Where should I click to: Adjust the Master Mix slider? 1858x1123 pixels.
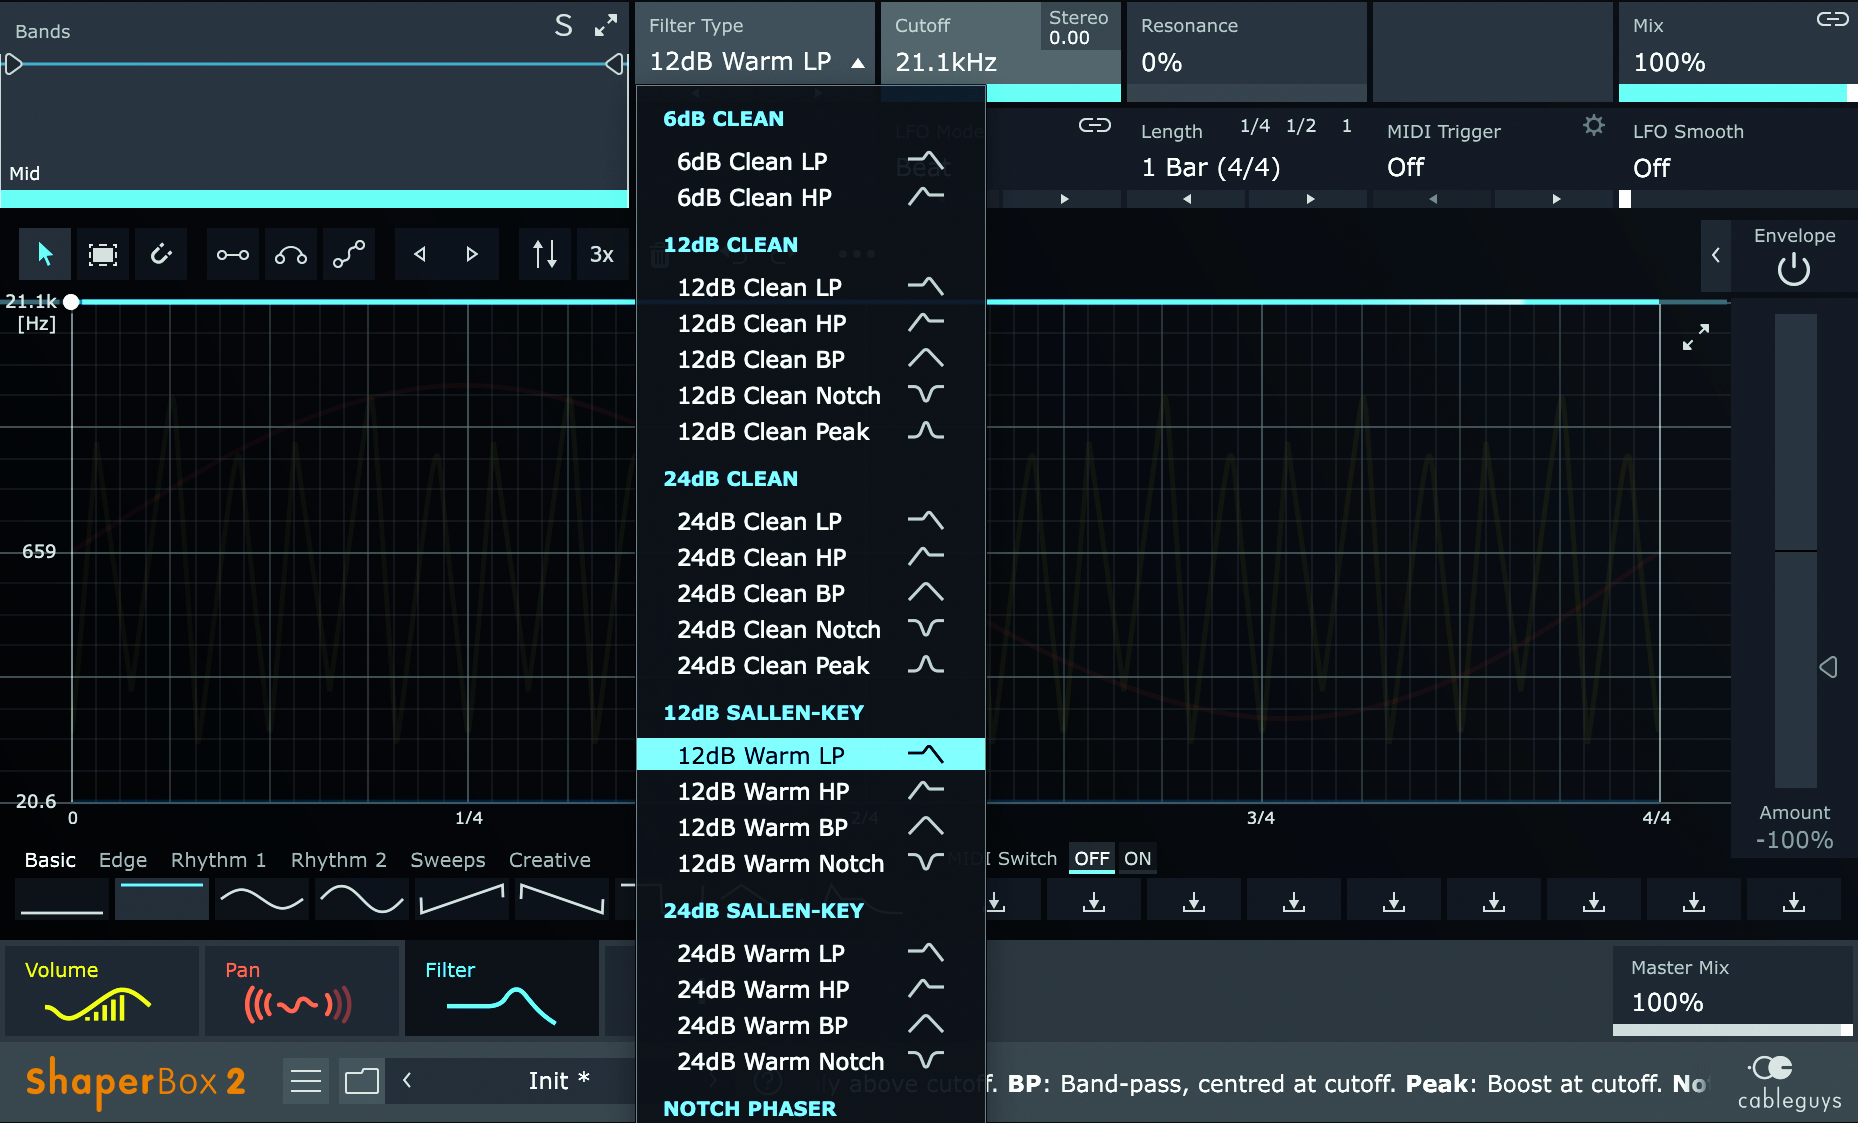click(1732, 1030)
